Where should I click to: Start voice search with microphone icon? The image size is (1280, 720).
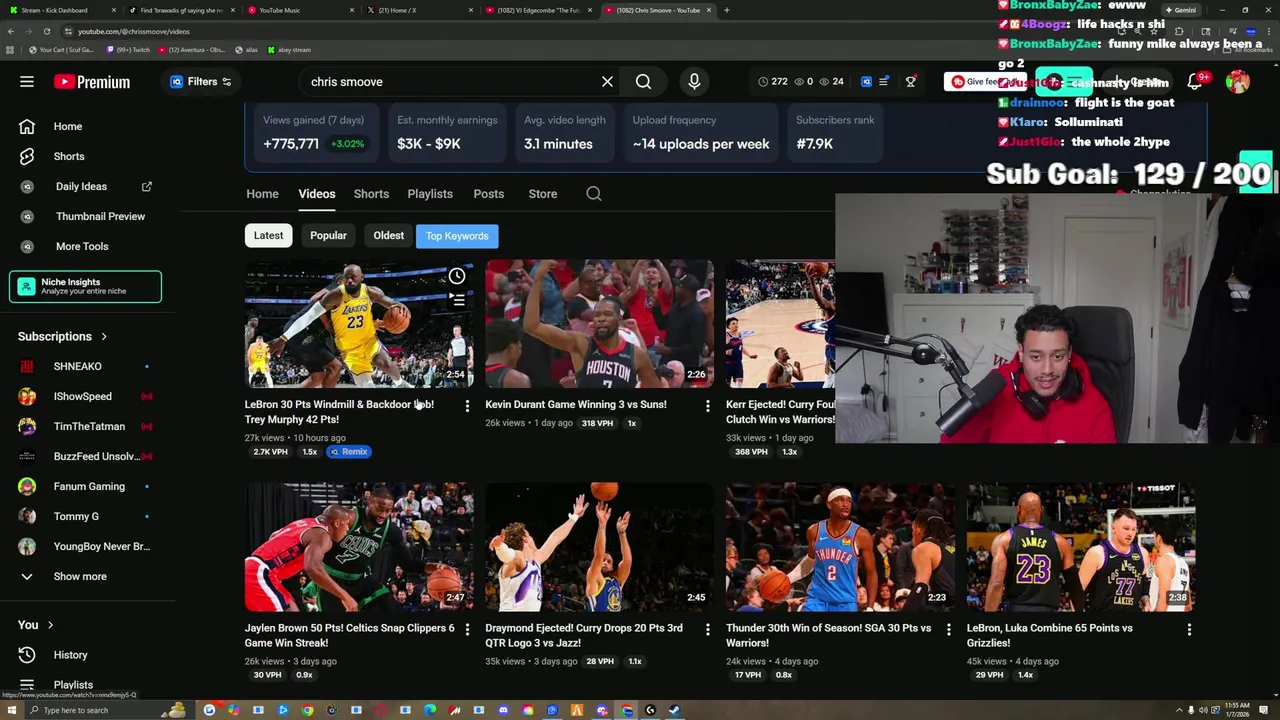[694, 82]
